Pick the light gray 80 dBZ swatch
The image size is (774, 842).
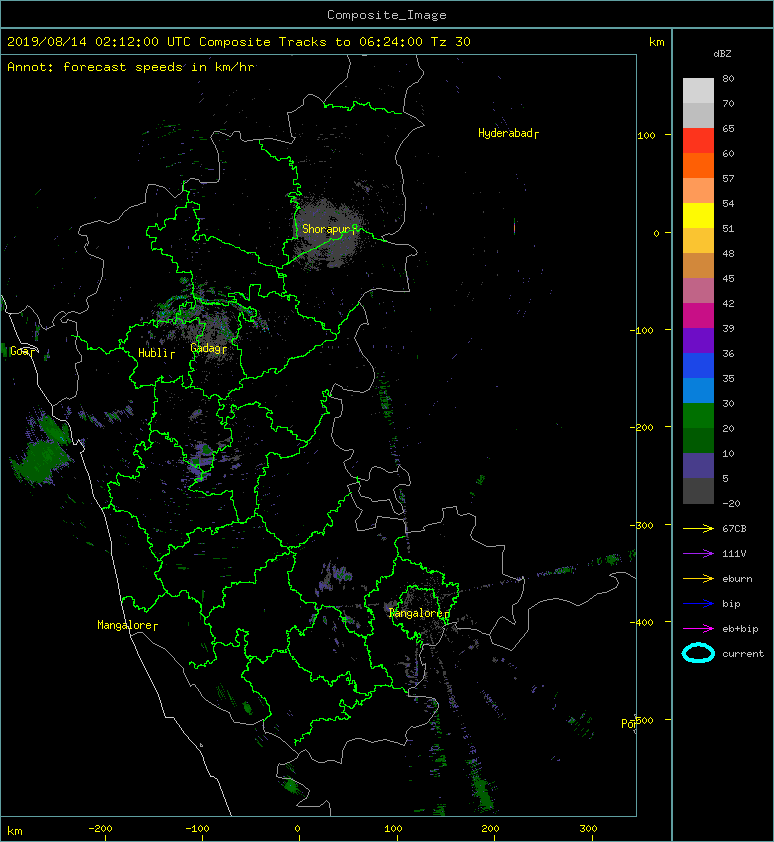pyautogui.click(x=698, y=91)
